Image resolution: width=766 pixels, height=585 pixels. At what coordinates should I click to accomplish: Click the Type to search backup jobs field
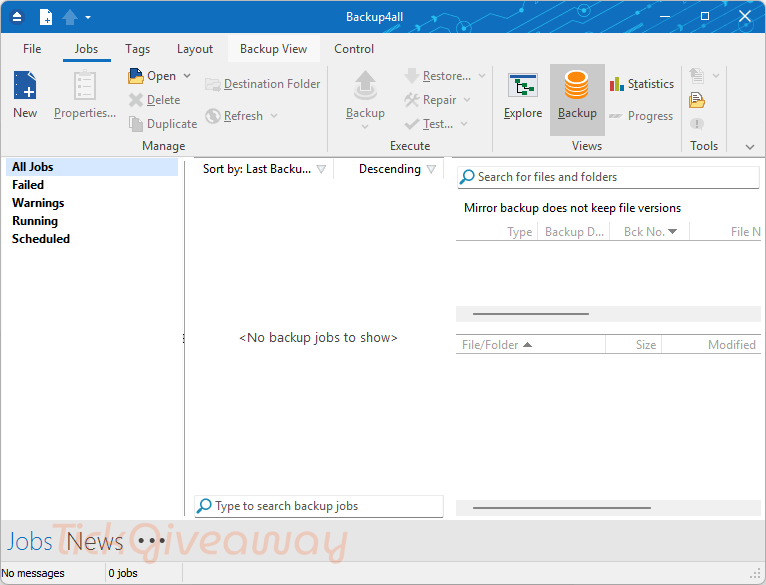[319, 506]
